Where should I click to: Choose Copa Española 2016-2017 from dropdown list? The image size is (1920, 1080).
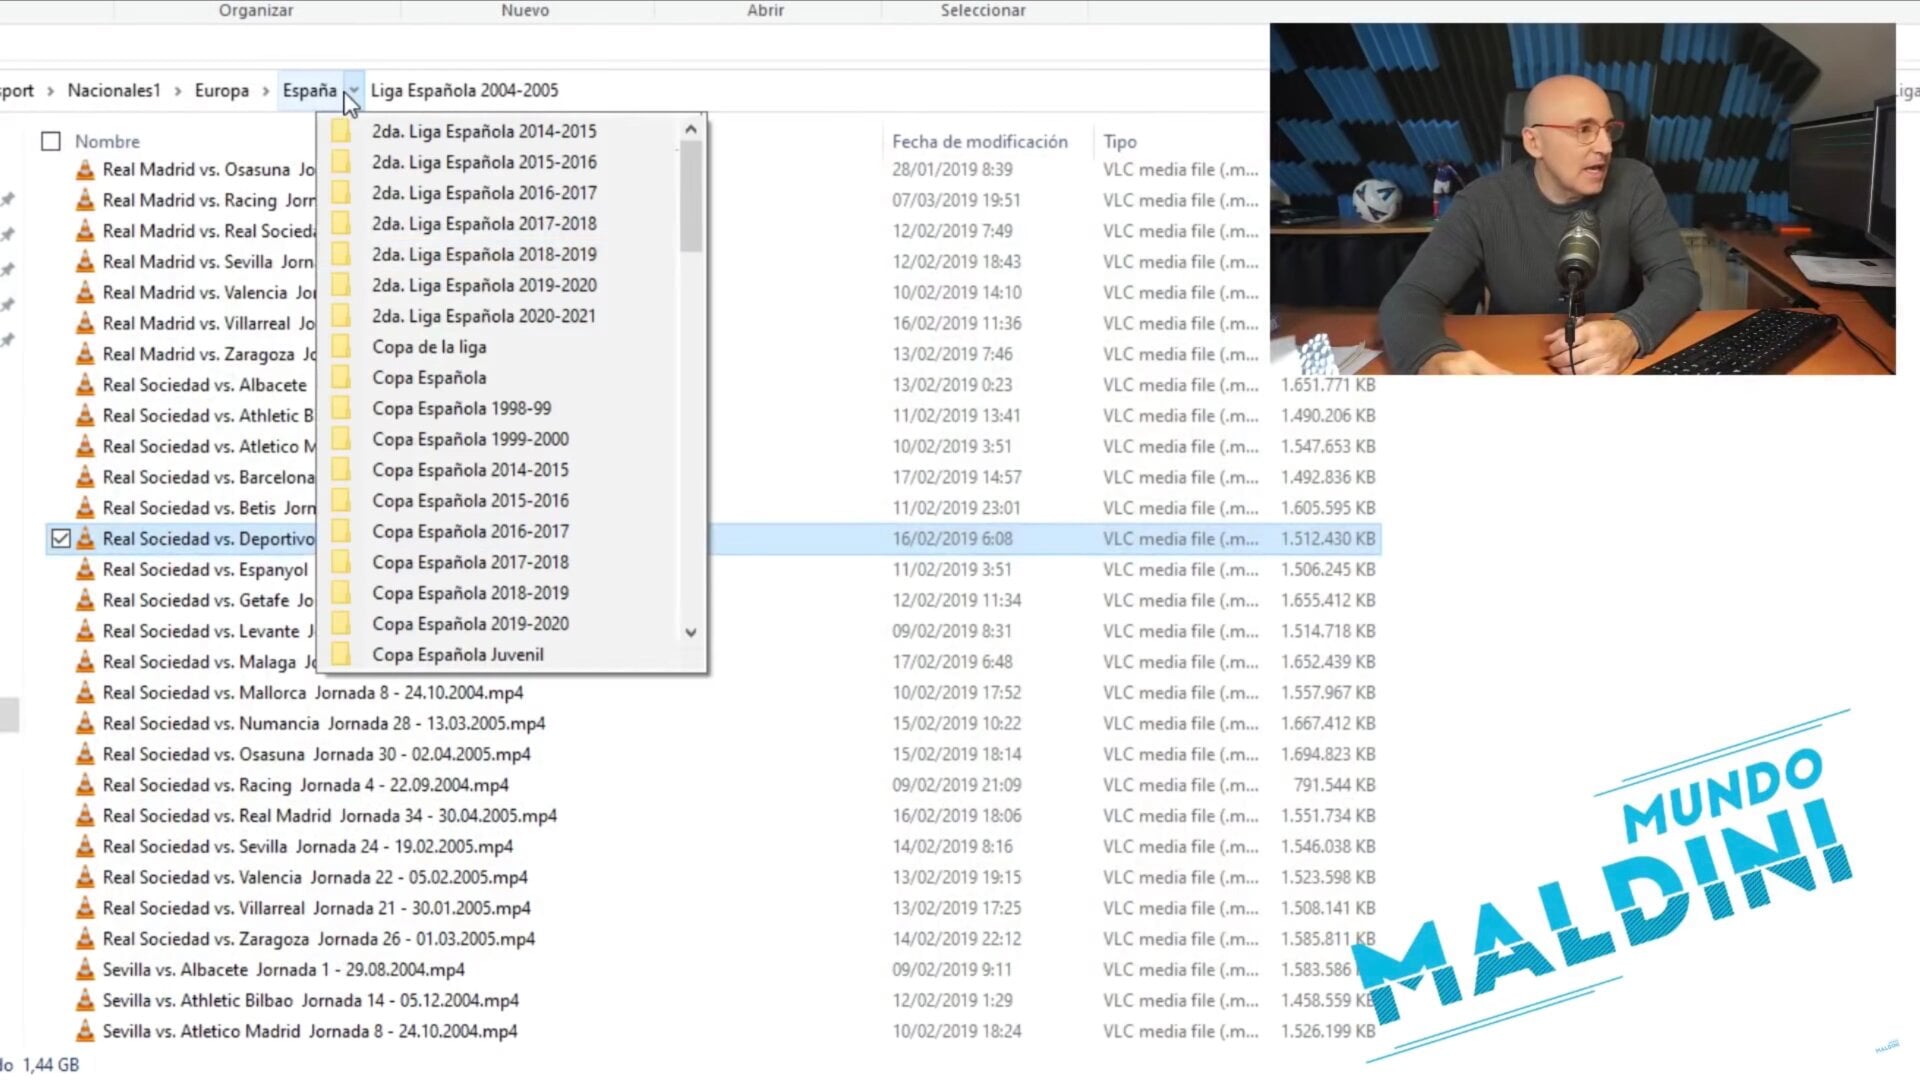pyautogui.click(x=470, y=532)
